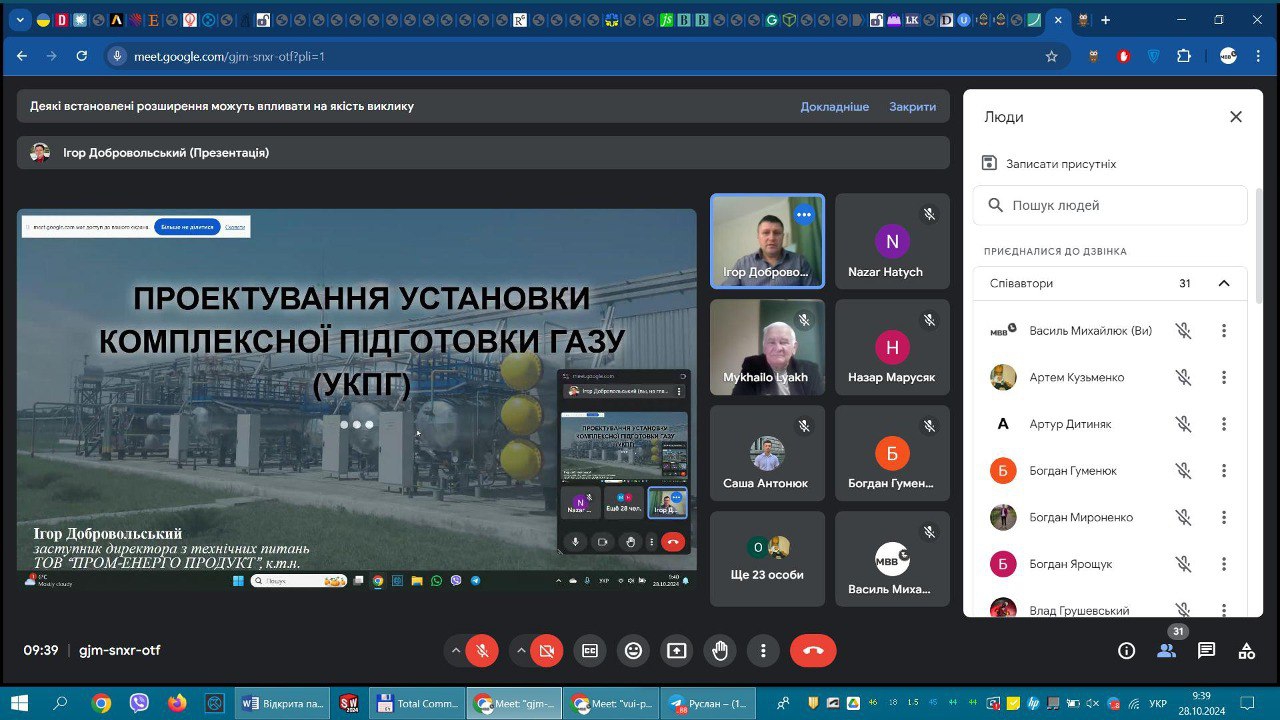Image resolution: width=1280 pixels, height=720 pixels.
Task: Toggle the People panel icon
Action: point(1166,651)
